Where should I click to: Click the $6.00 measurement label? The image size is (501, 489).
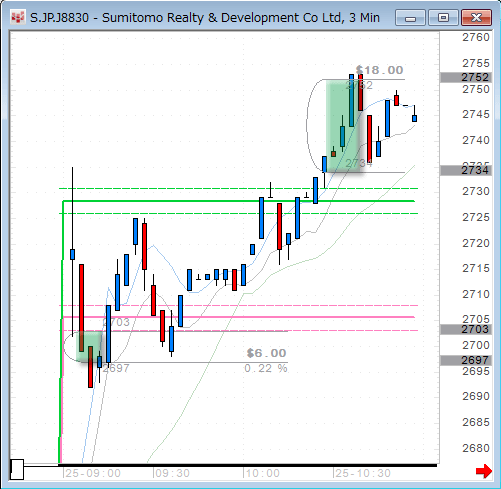point(267,353)
